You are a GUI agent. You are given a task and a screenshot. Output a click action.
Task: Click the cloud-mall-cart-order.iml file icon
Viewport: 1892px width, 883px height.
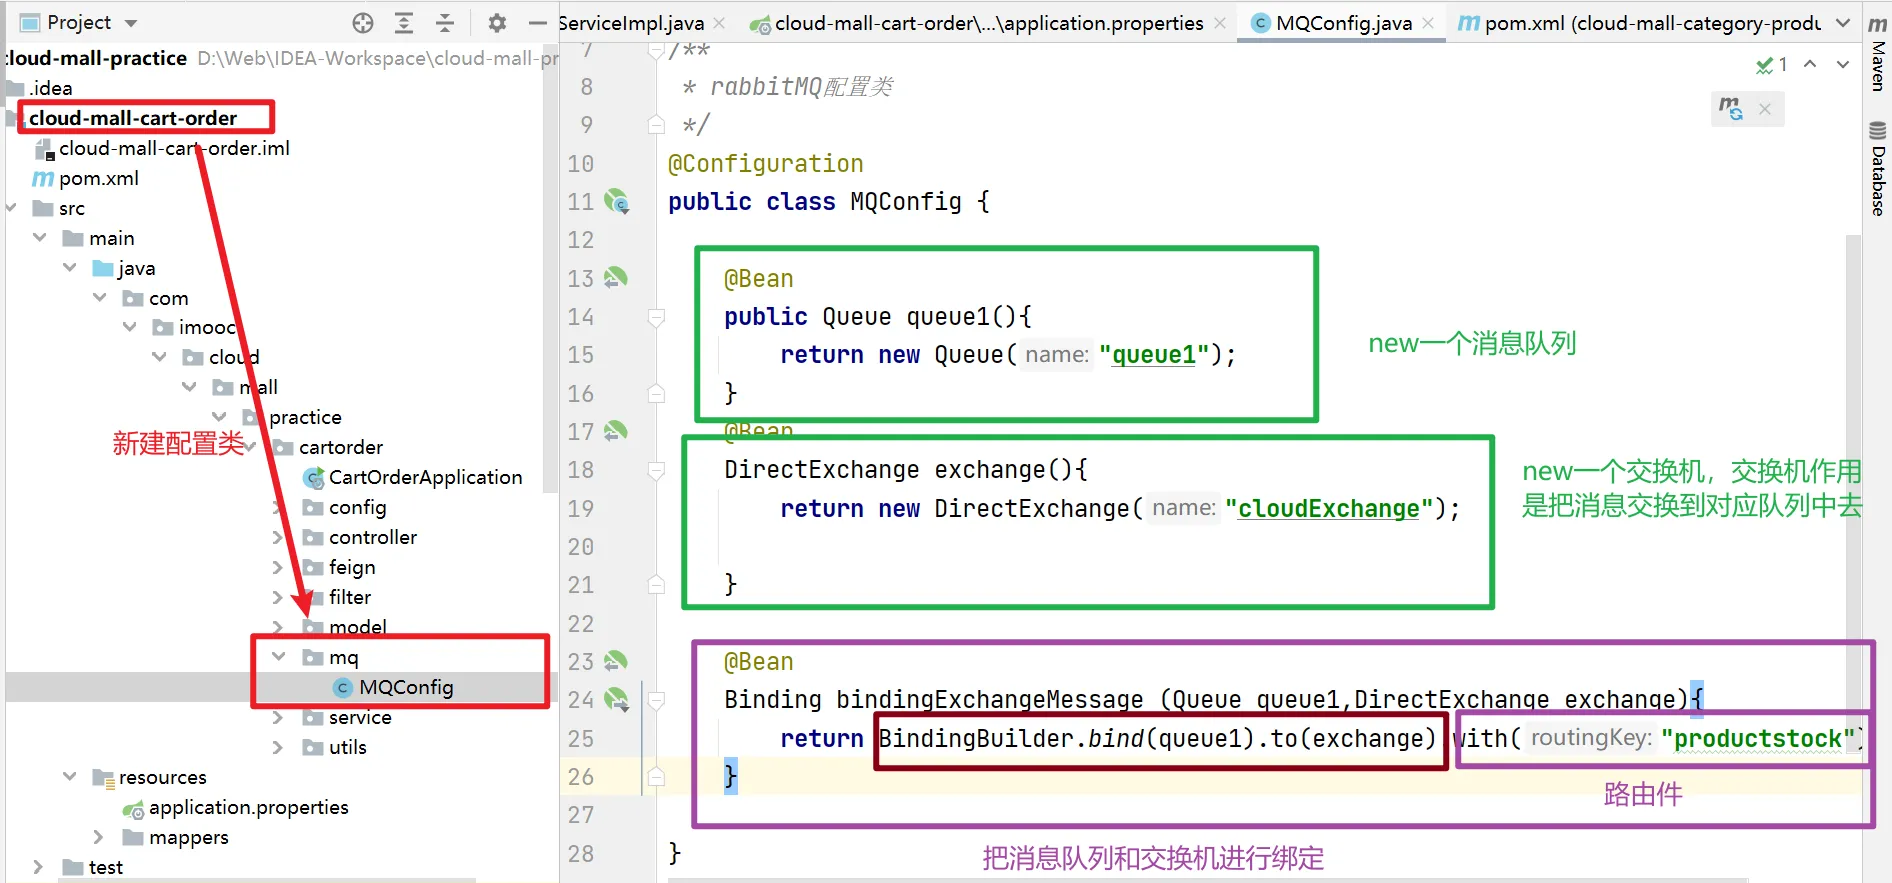click(x=44, y=149)
